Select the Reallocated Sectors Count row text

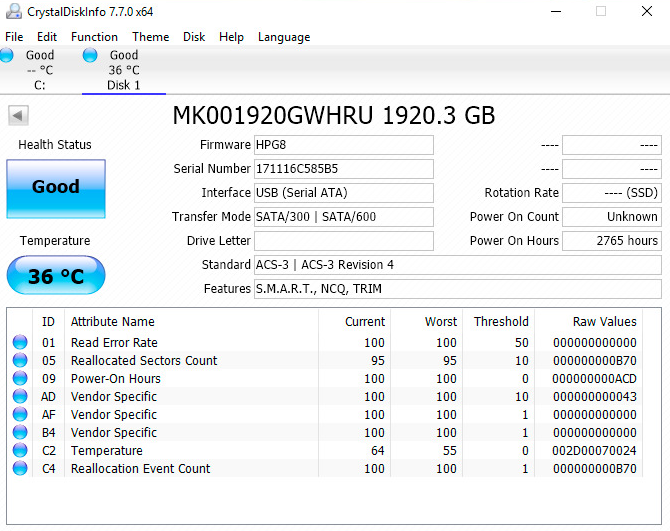click(144, 361)
